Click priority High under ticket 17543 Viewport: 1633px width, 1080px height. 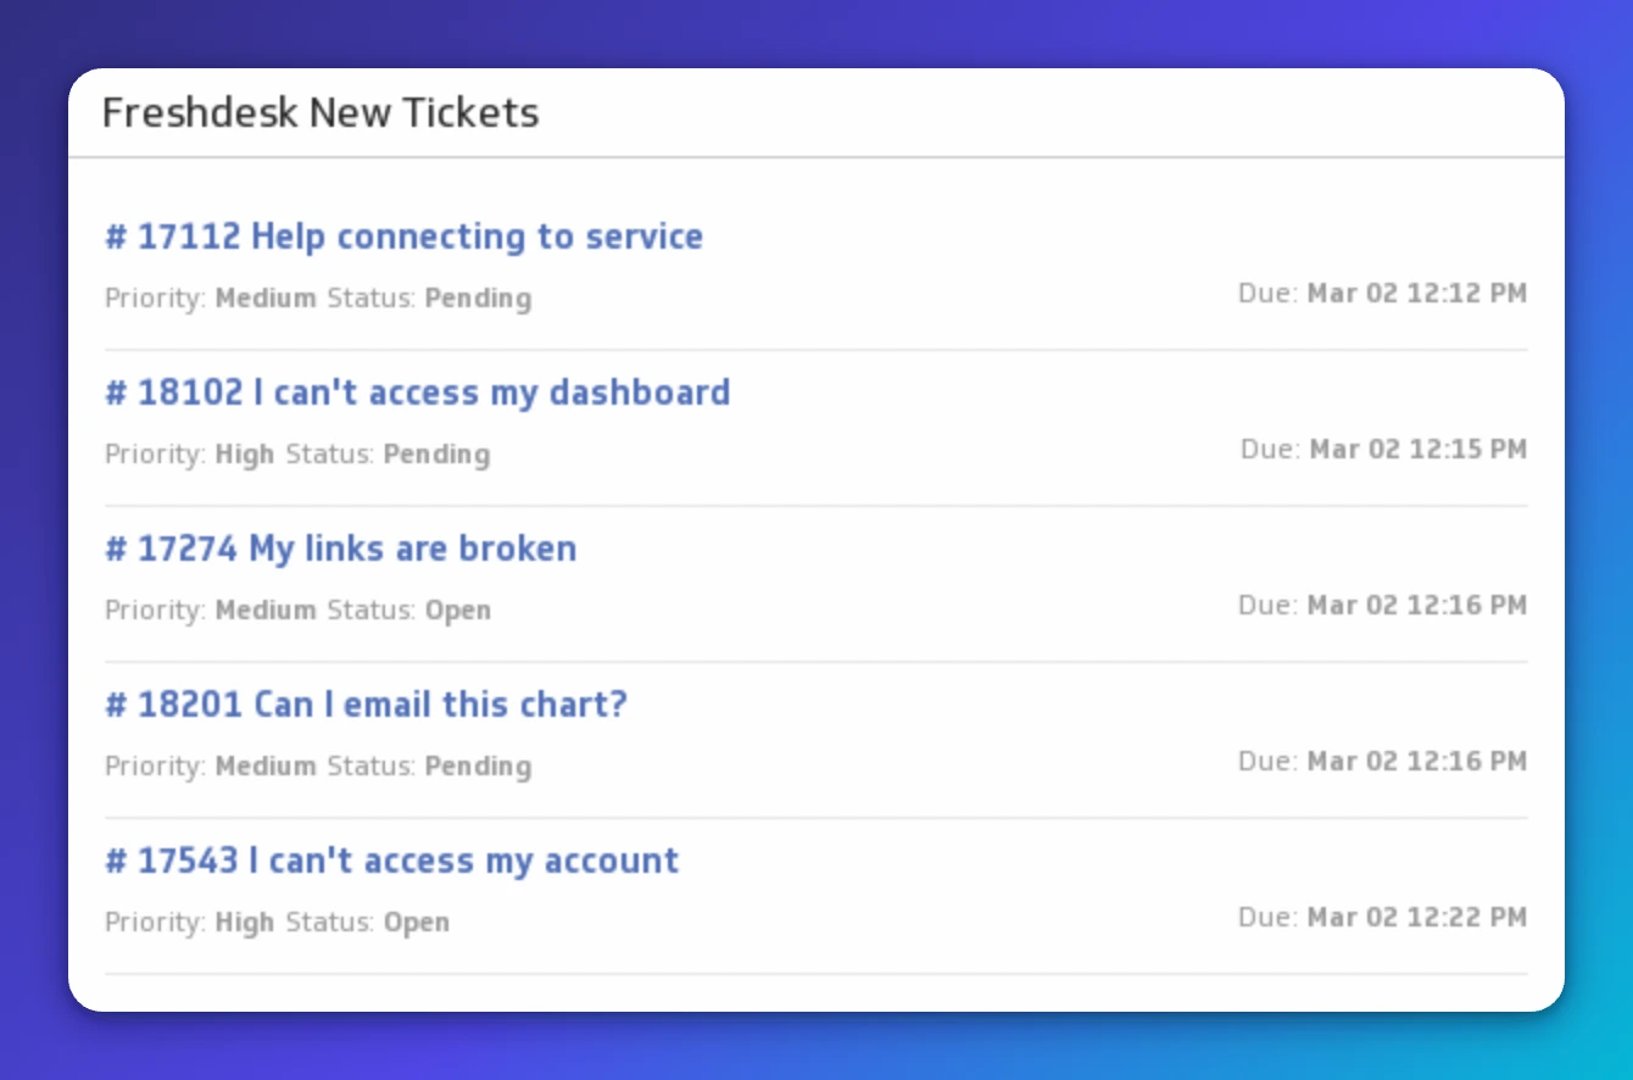pos(245,923)
